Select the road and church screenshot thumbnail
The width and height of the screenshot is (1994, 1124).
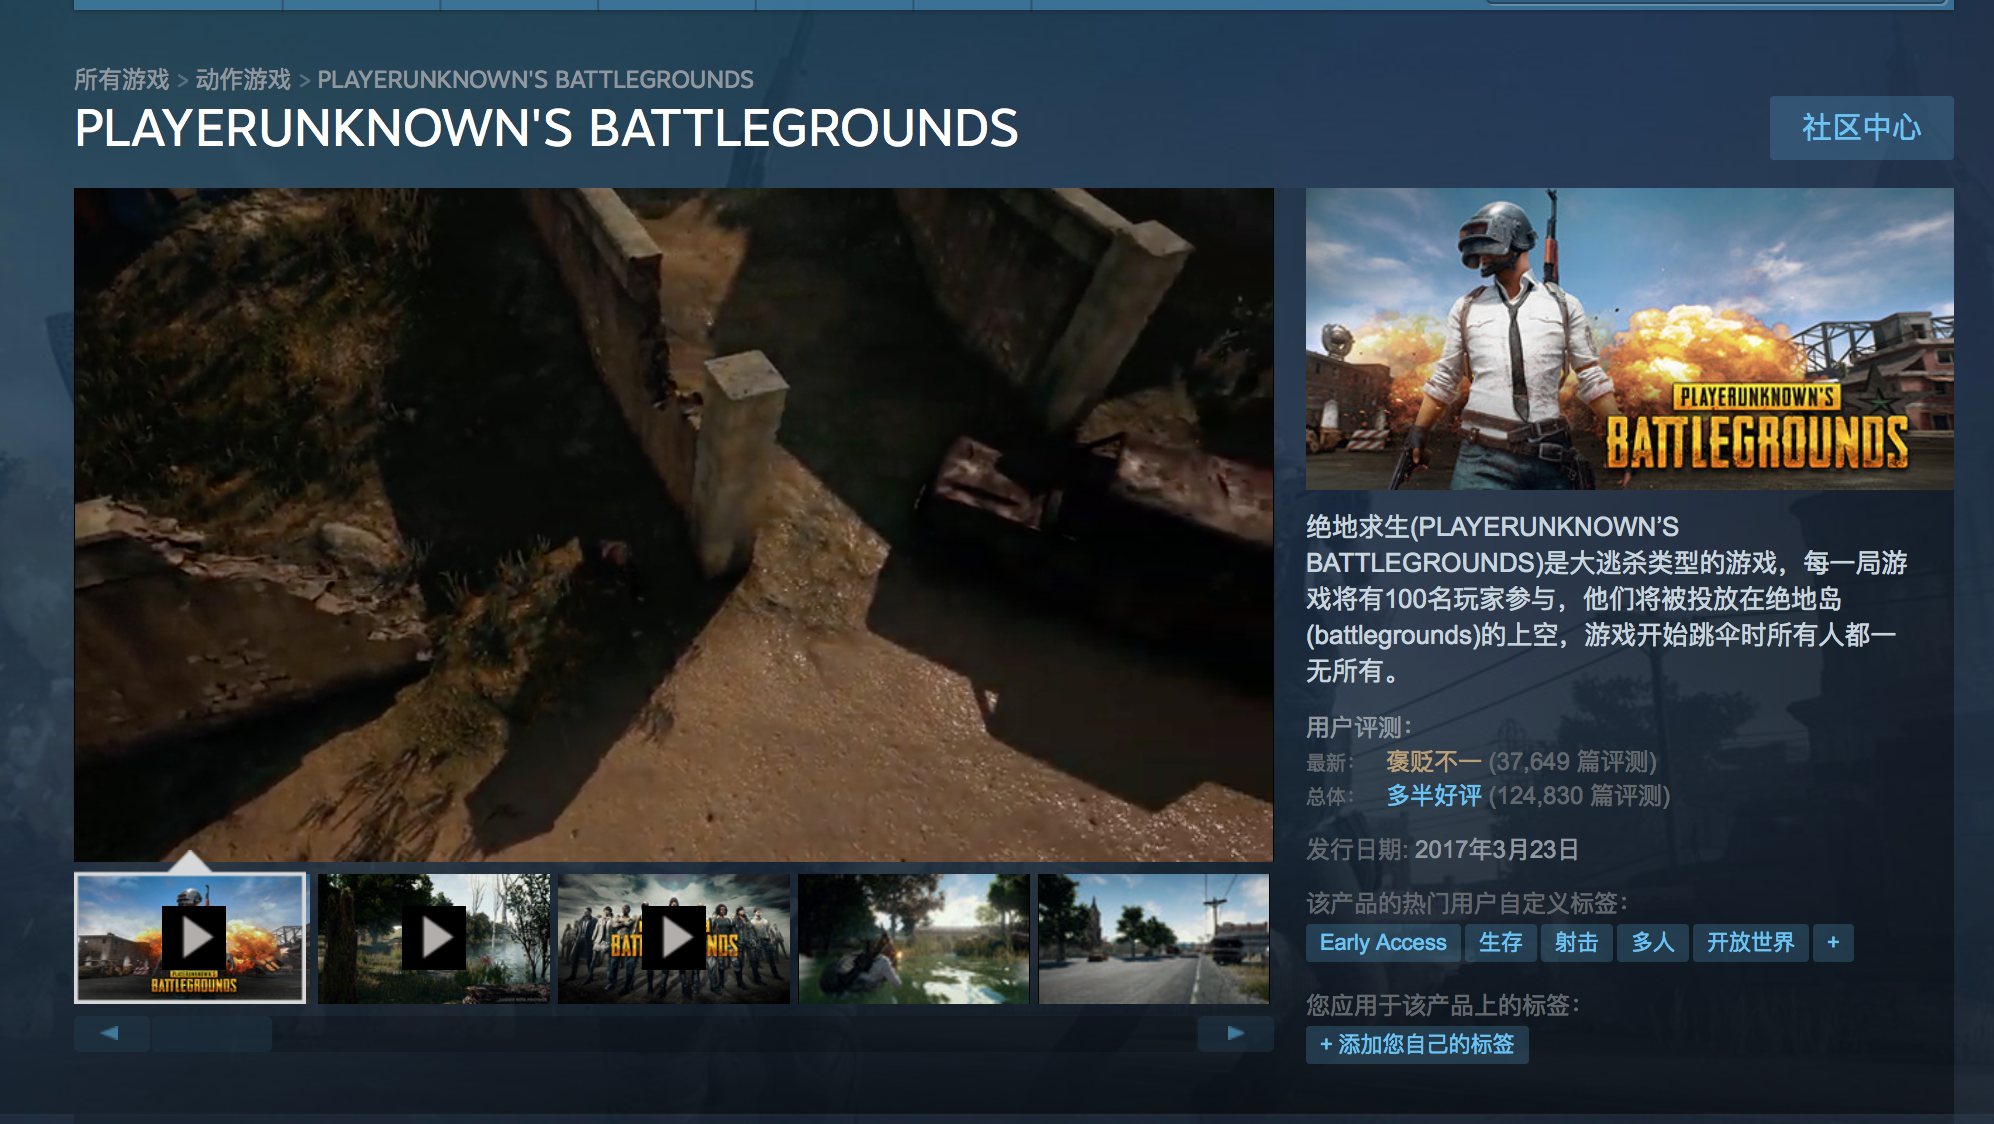[1154, 938]
